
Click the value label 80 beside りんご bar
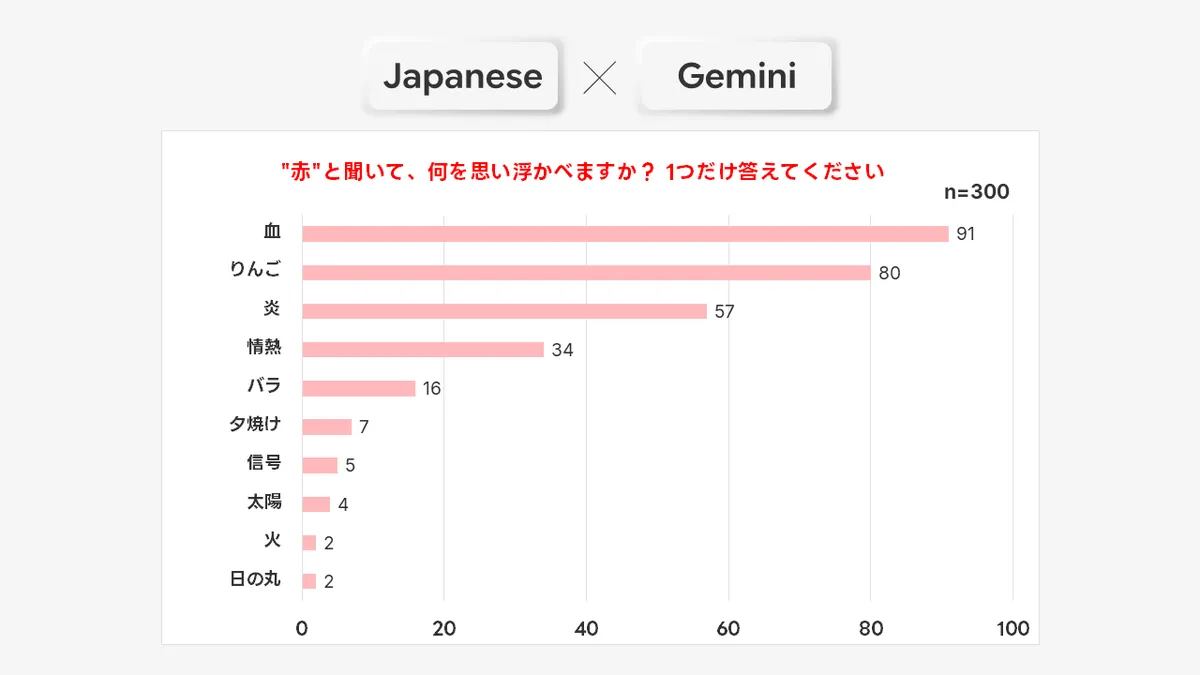[889, 273]
